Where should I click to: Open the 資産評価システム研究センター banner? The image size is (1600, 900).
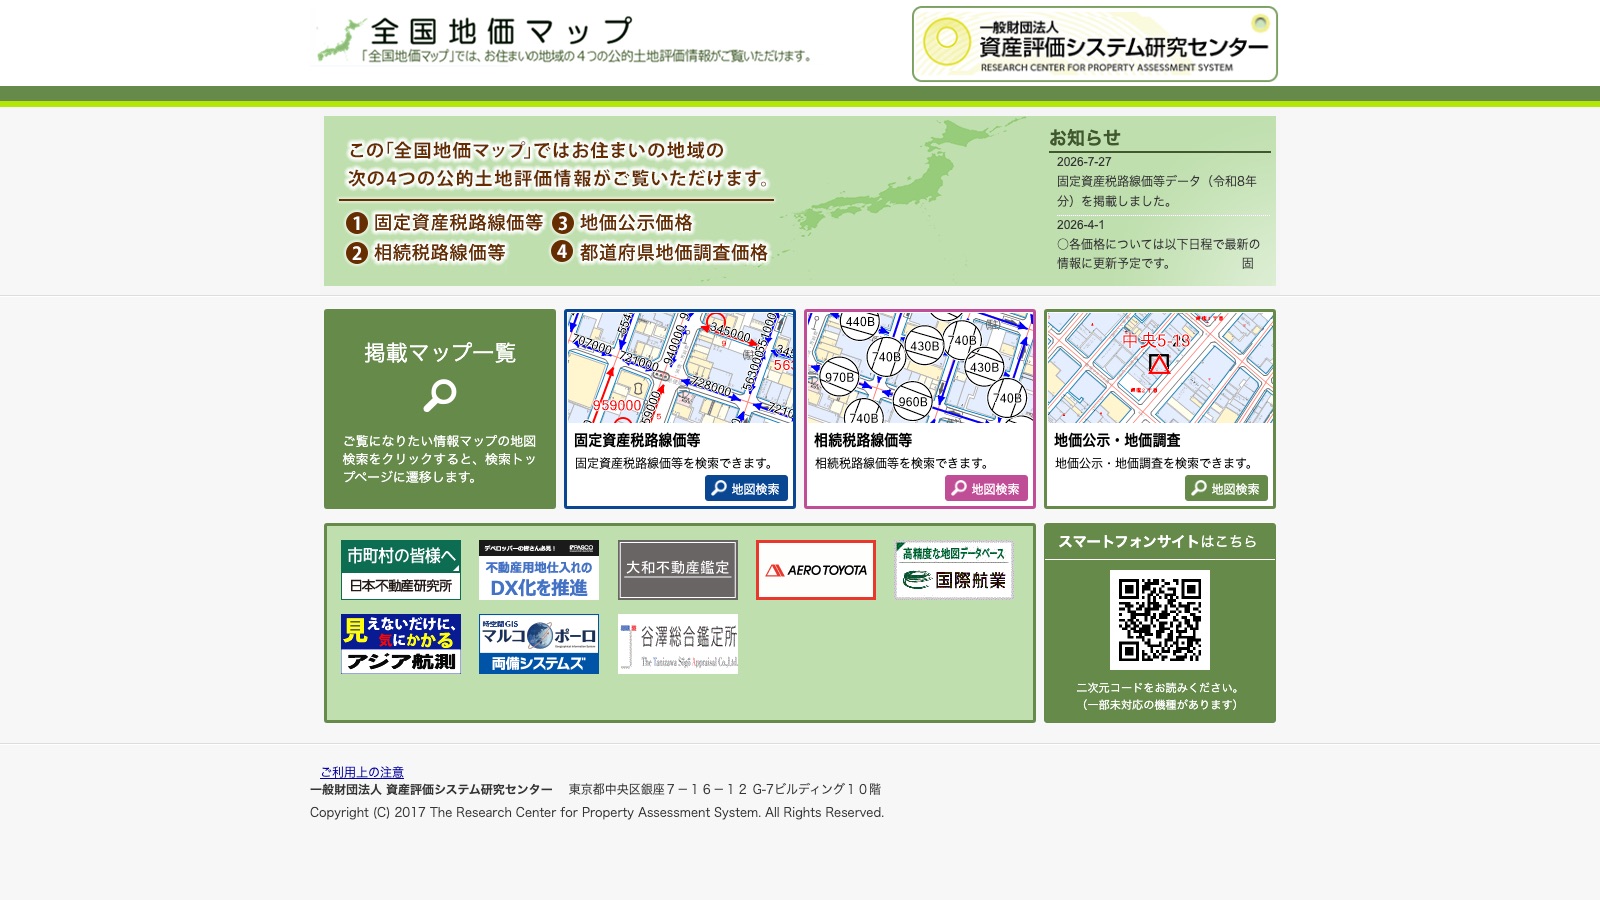tap(1094, 44)
